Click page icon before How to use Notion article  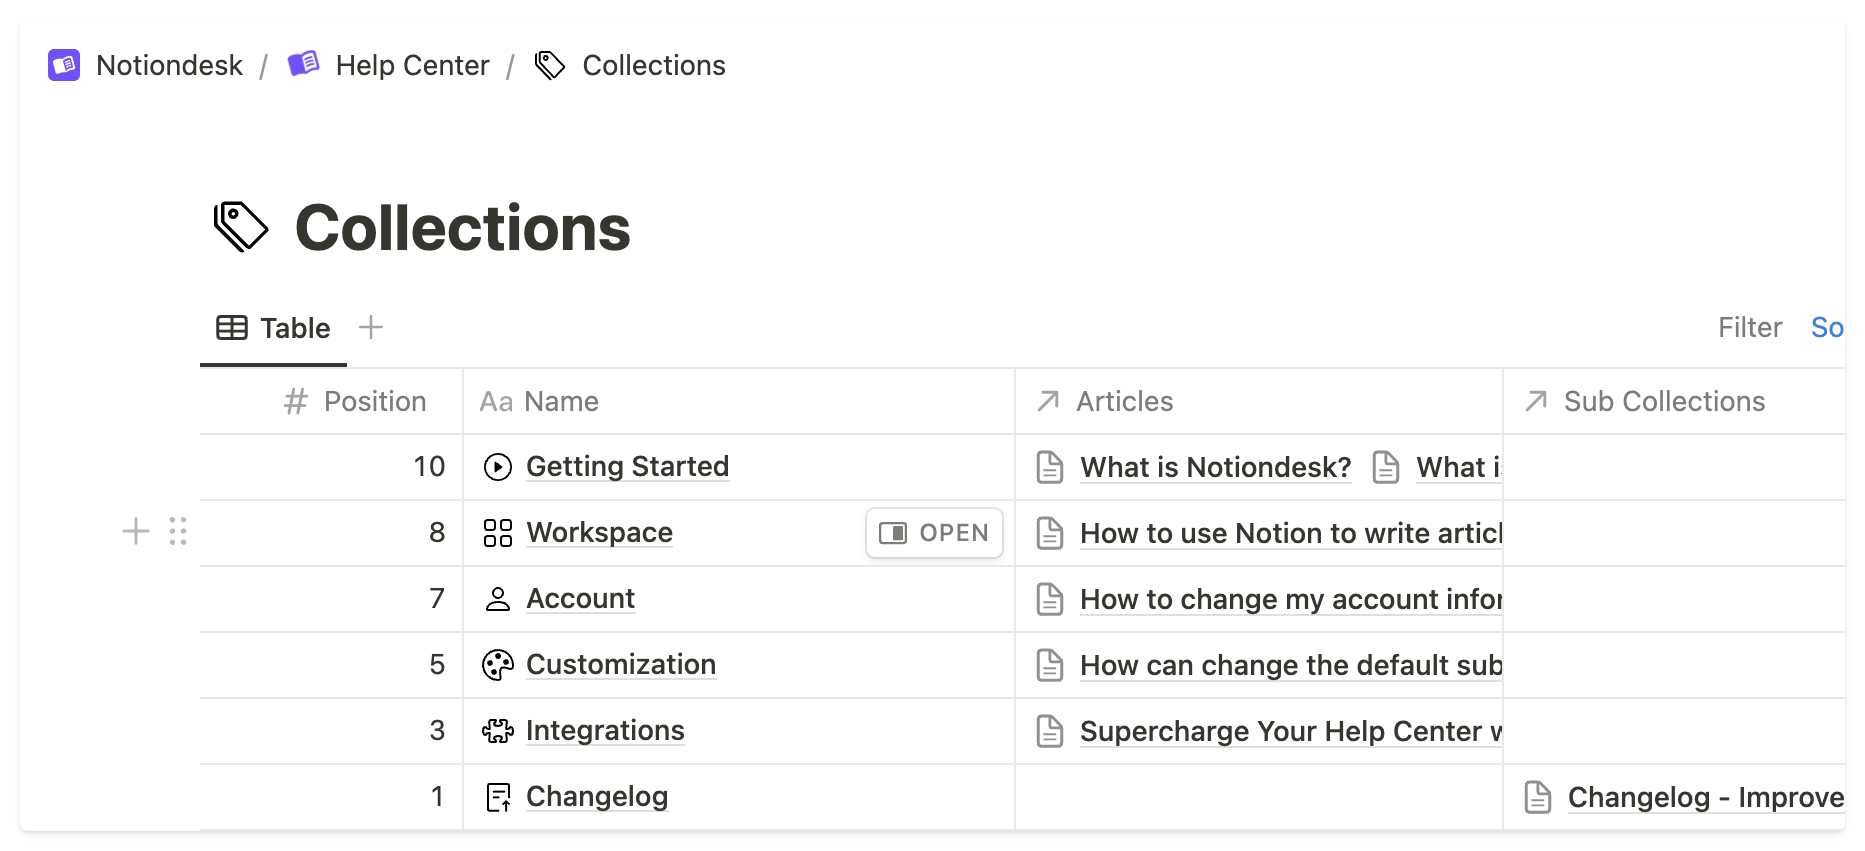(1050, 533)
